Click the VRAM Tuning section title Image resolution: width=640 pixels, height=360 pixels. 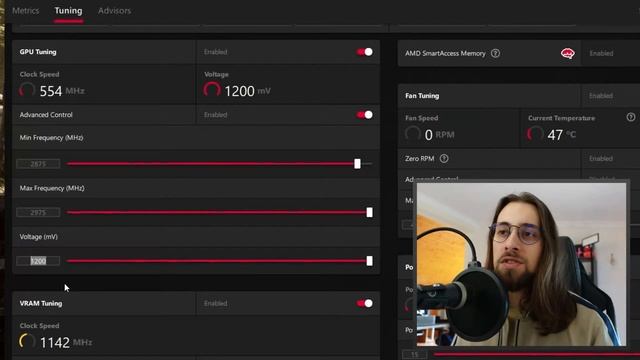[41, 303]
